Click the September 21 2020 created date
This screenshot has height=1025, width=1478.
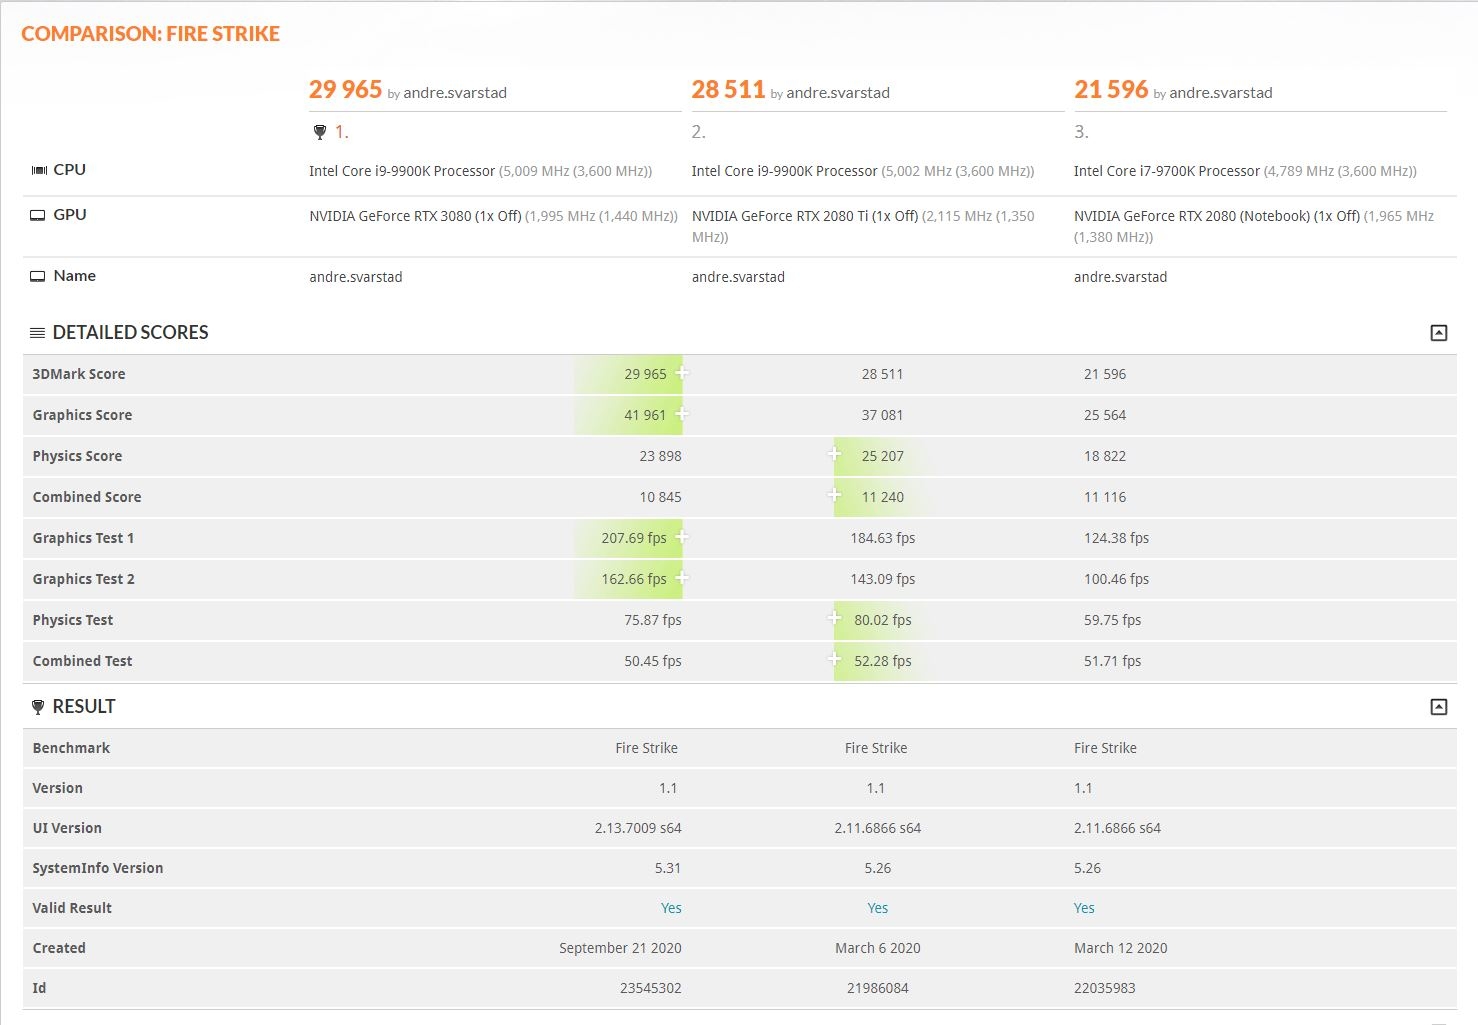pyautogui.click(x=620, y=948)
